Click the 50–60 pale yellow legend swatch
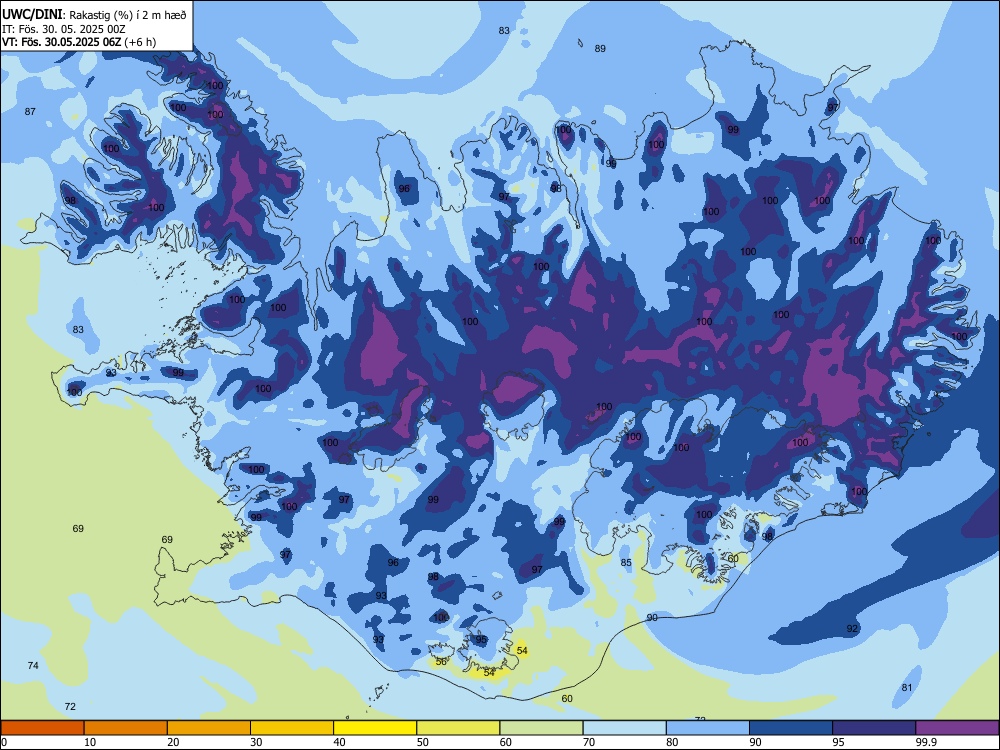The height and width of the screenshot is (750, 1000). 458,728
